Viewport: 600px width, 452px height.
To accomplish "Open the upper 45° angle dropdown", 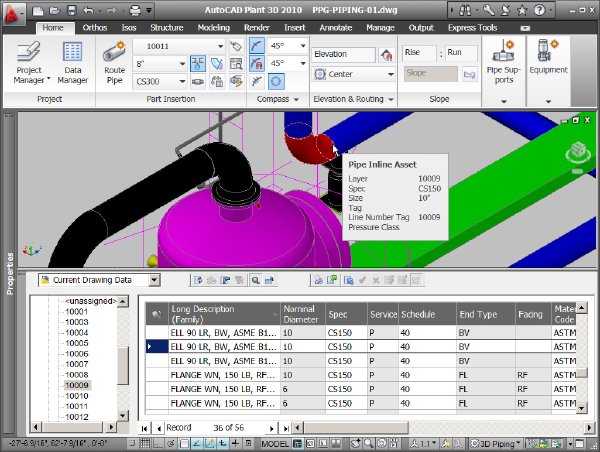I will coord(302,46).
